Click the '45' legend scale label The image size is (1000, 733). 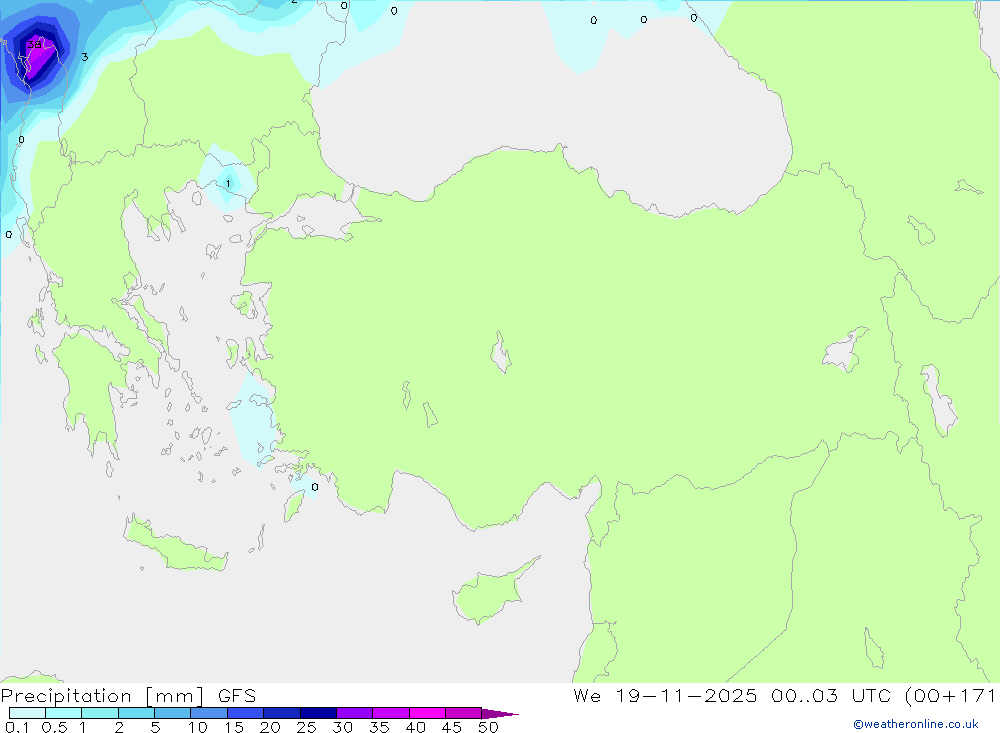pyautogui.click(x=452, y=727)
